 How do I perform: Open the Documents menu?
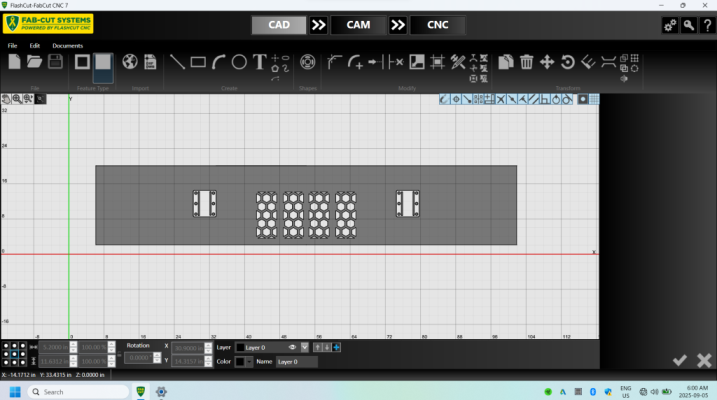click(x=68, y=46)
